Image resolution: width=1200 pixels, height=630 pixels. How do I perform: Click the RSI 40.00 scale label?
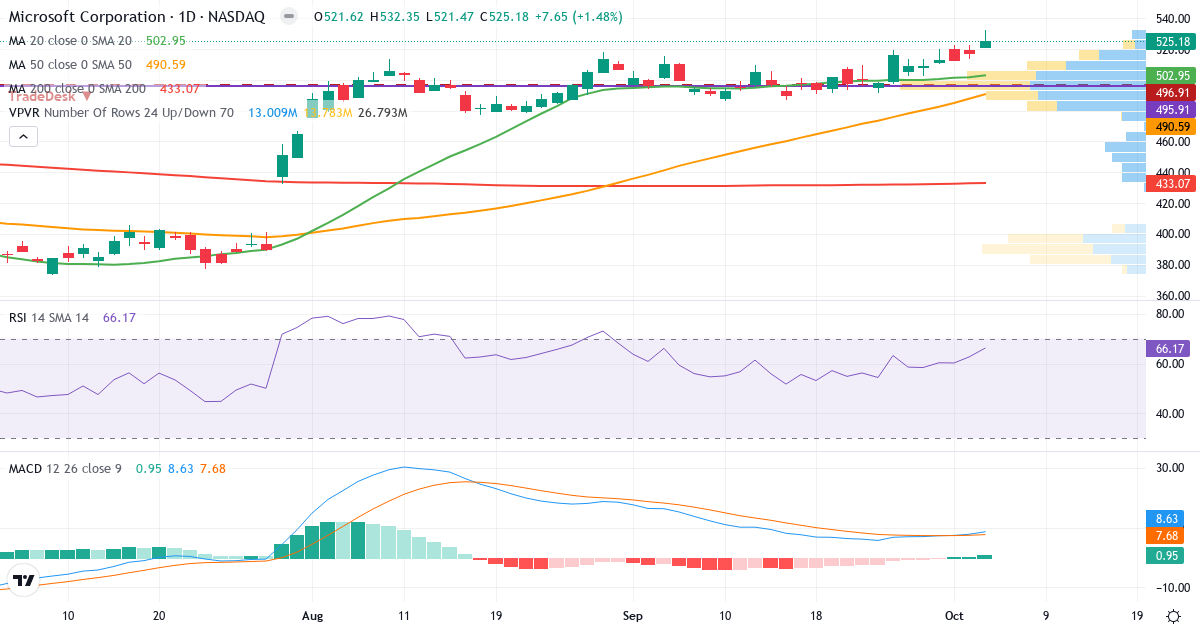coord(1171,414)
